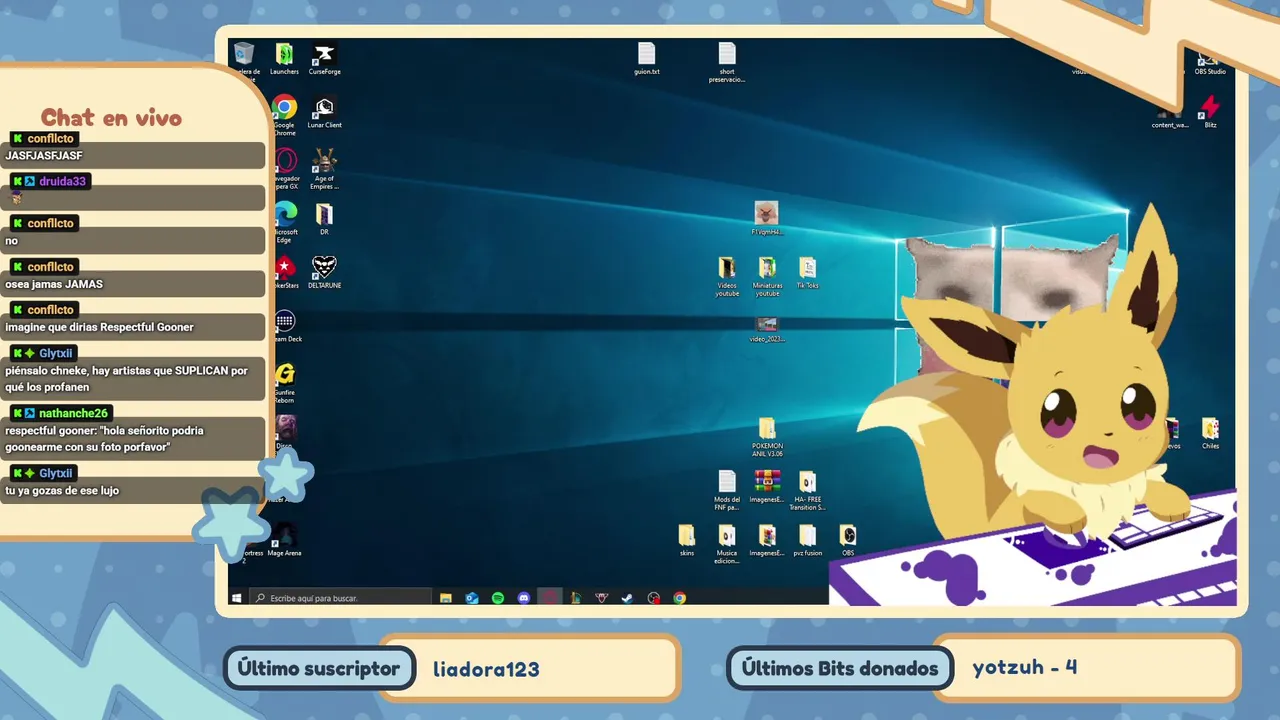Launch Lunar Client from the desktop

[x=324, y=111]
